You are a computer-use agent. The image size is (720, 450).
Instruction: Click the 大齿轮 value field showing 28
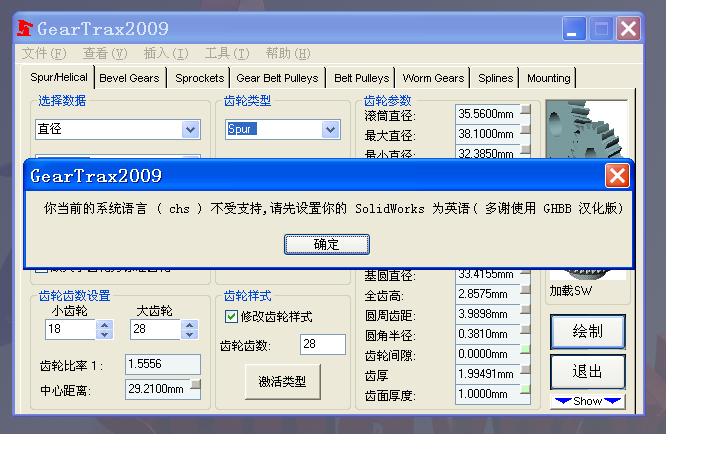click(156, 329)
